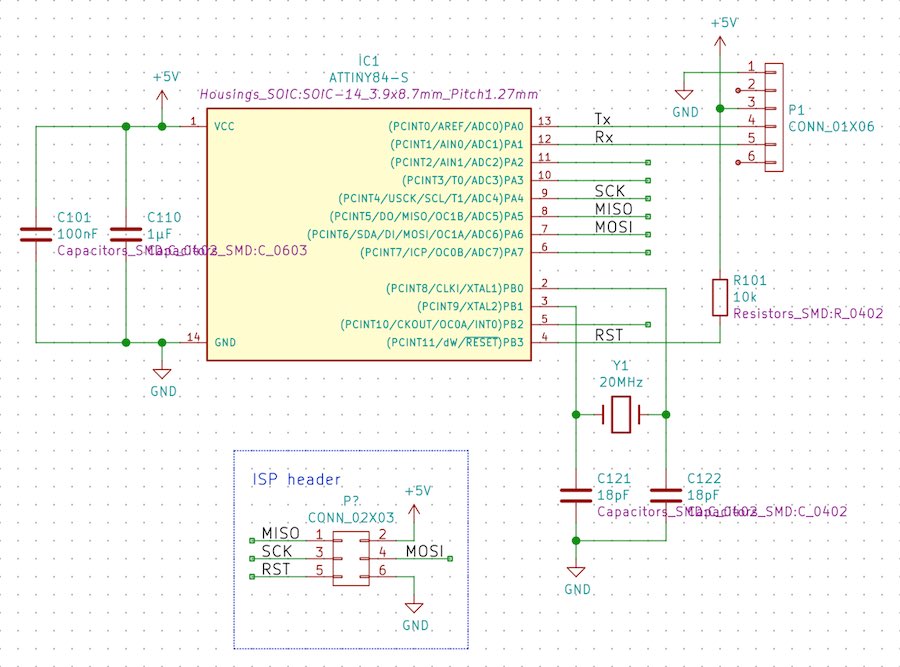
Task: Select the Rx net label
Action: point(604,137)
